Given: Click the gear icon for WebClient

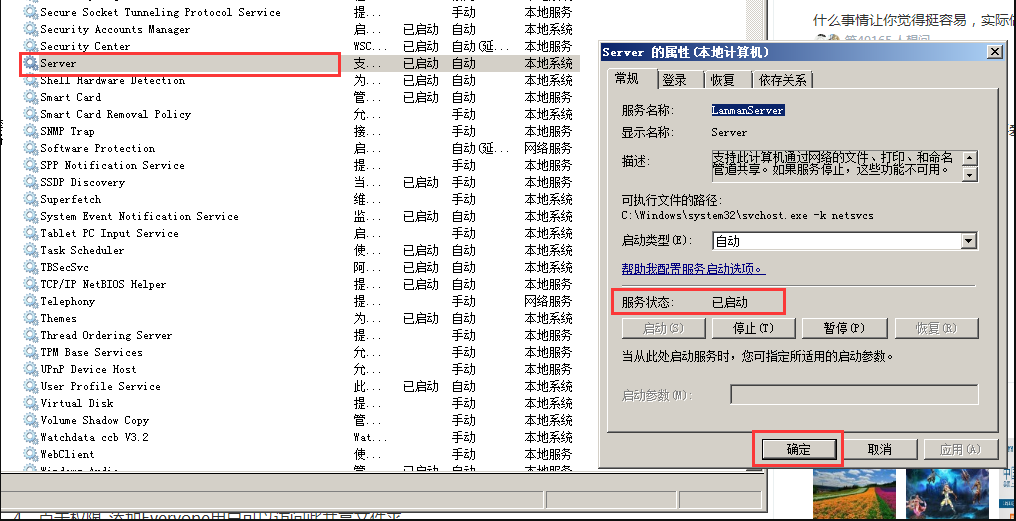Looking at the screenshot, I should (30, 454).
